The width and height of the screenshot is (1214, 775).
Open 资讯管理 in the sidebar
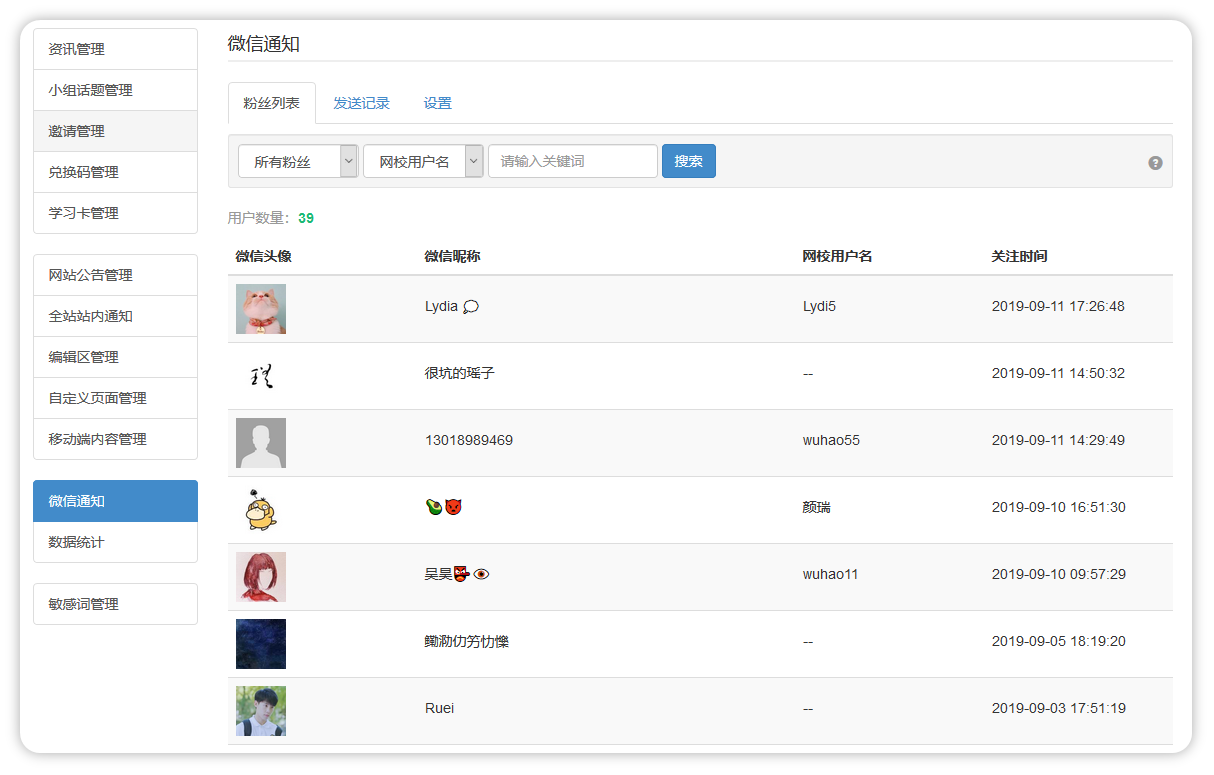coord(116,49)
